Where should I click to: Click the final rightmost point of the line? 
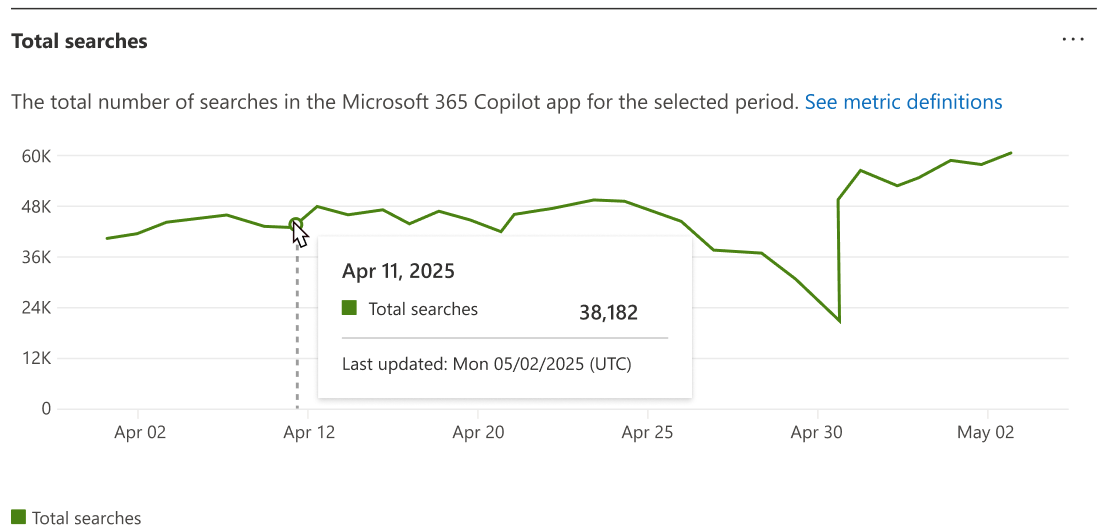click(x=1012, y=153)
